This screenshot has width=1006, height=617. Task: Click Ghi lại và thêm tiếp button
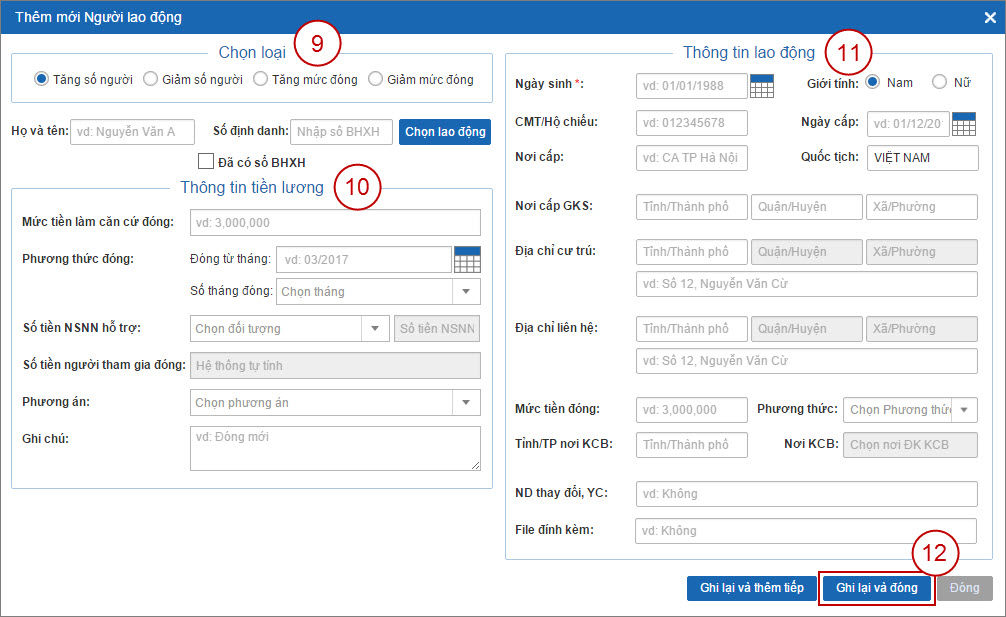click(x=752, y=588)
